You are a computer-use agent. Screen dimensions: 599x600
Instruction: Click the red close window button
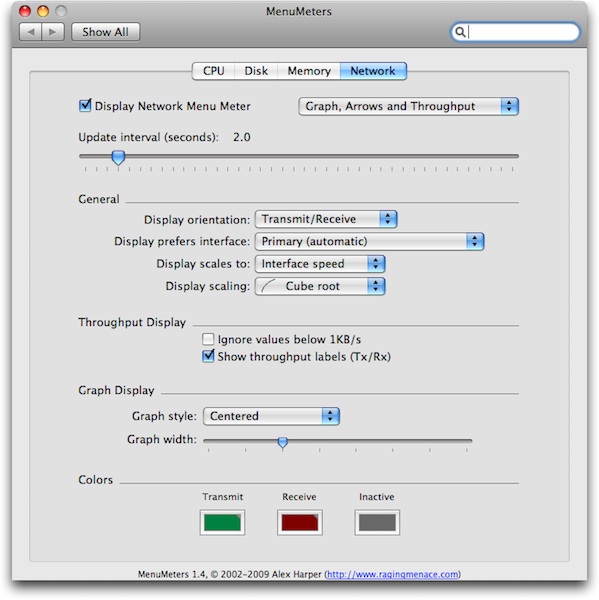pyautogui.click(x=25, y=11)
